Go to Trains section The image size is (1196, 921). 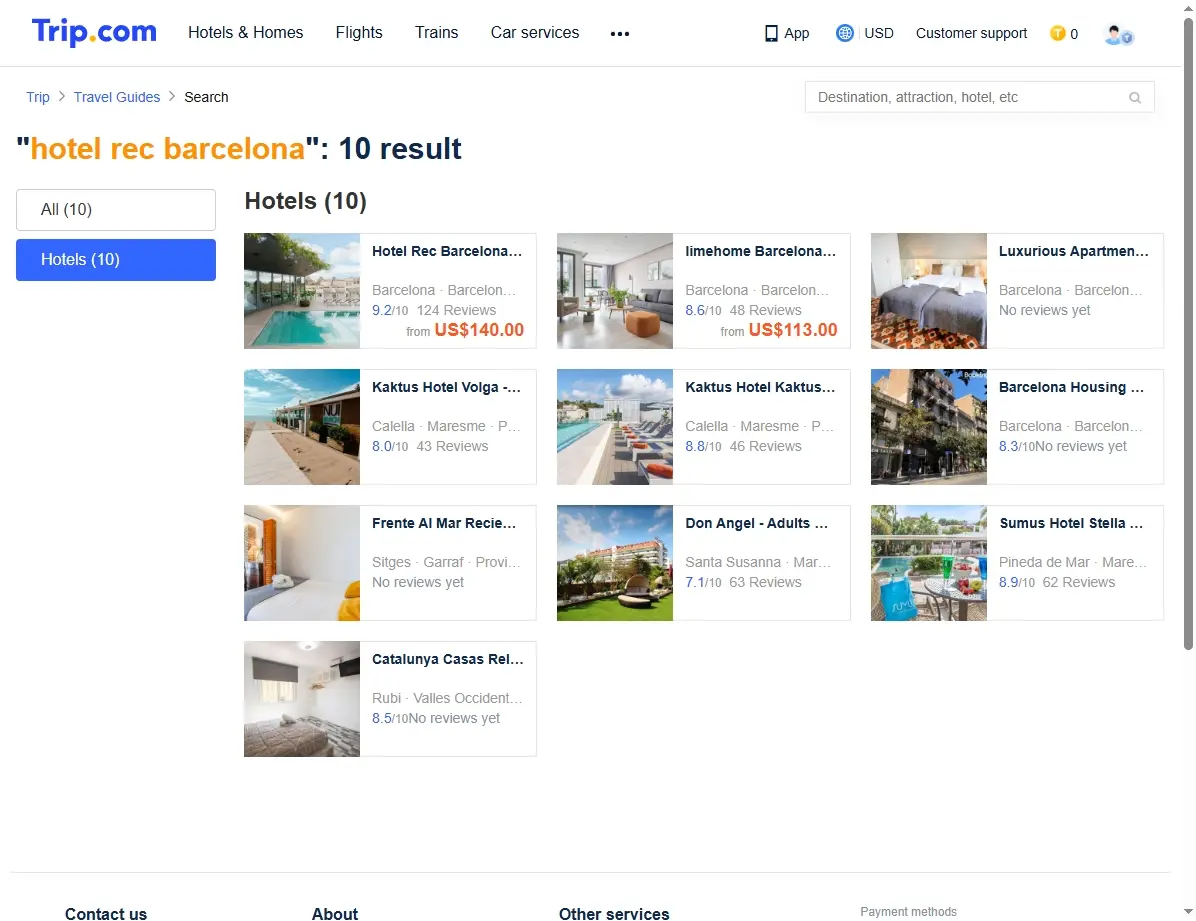tap(436, 33)
